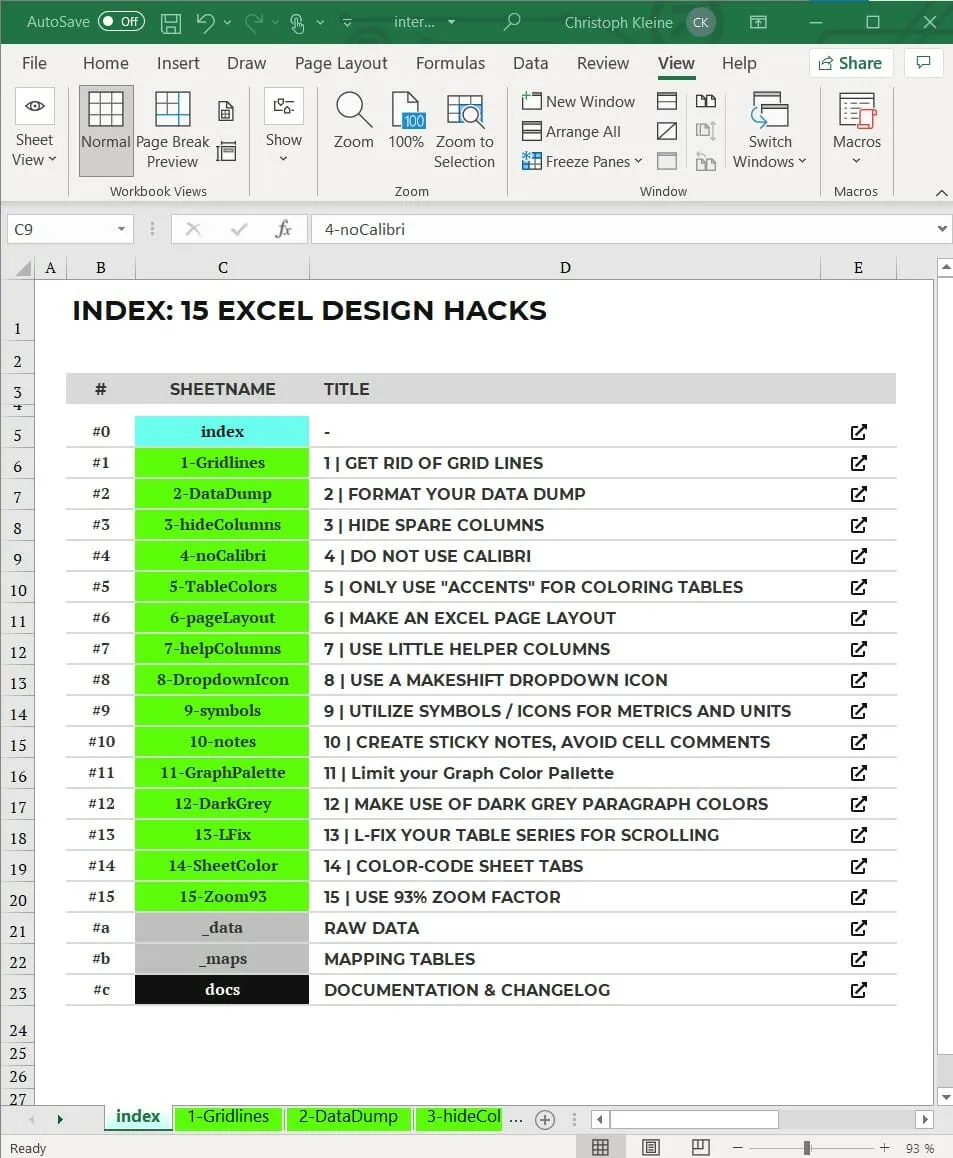The image size is (953, 1158).
Task: Click the Share button
Action: point(850,63)
